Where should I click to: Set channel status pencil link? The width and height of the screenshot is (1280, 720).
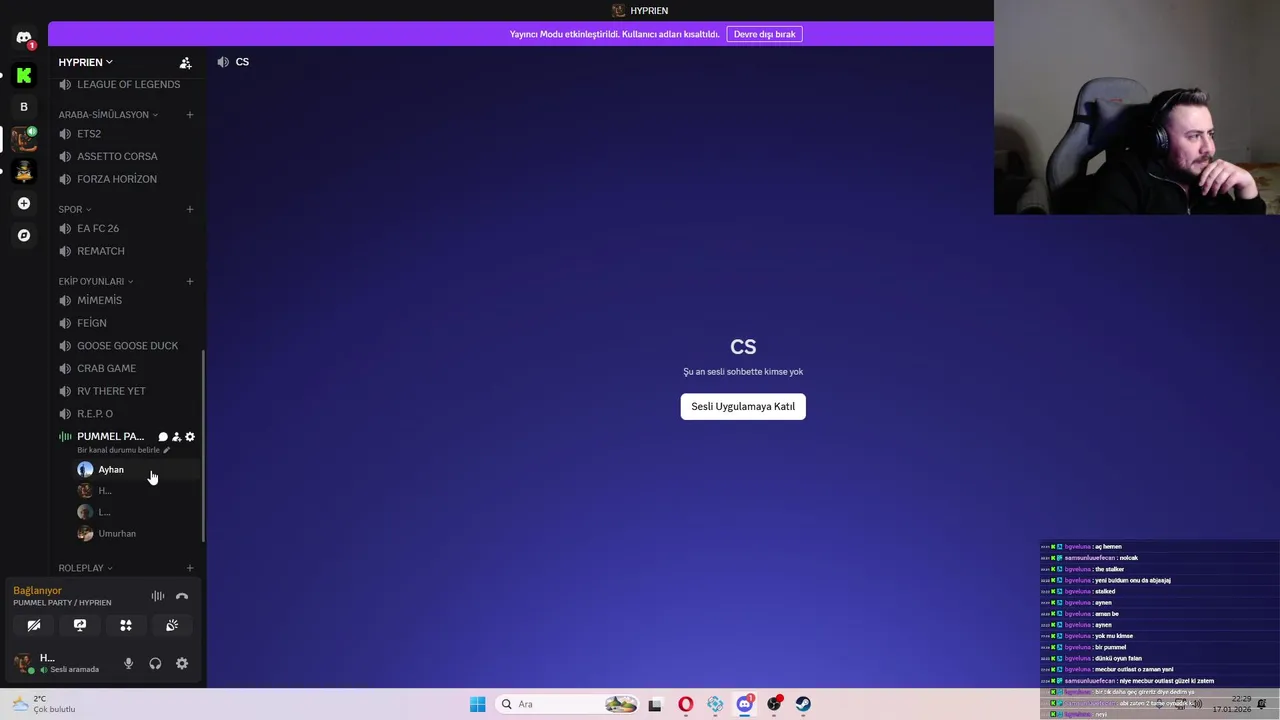(124, 450)
